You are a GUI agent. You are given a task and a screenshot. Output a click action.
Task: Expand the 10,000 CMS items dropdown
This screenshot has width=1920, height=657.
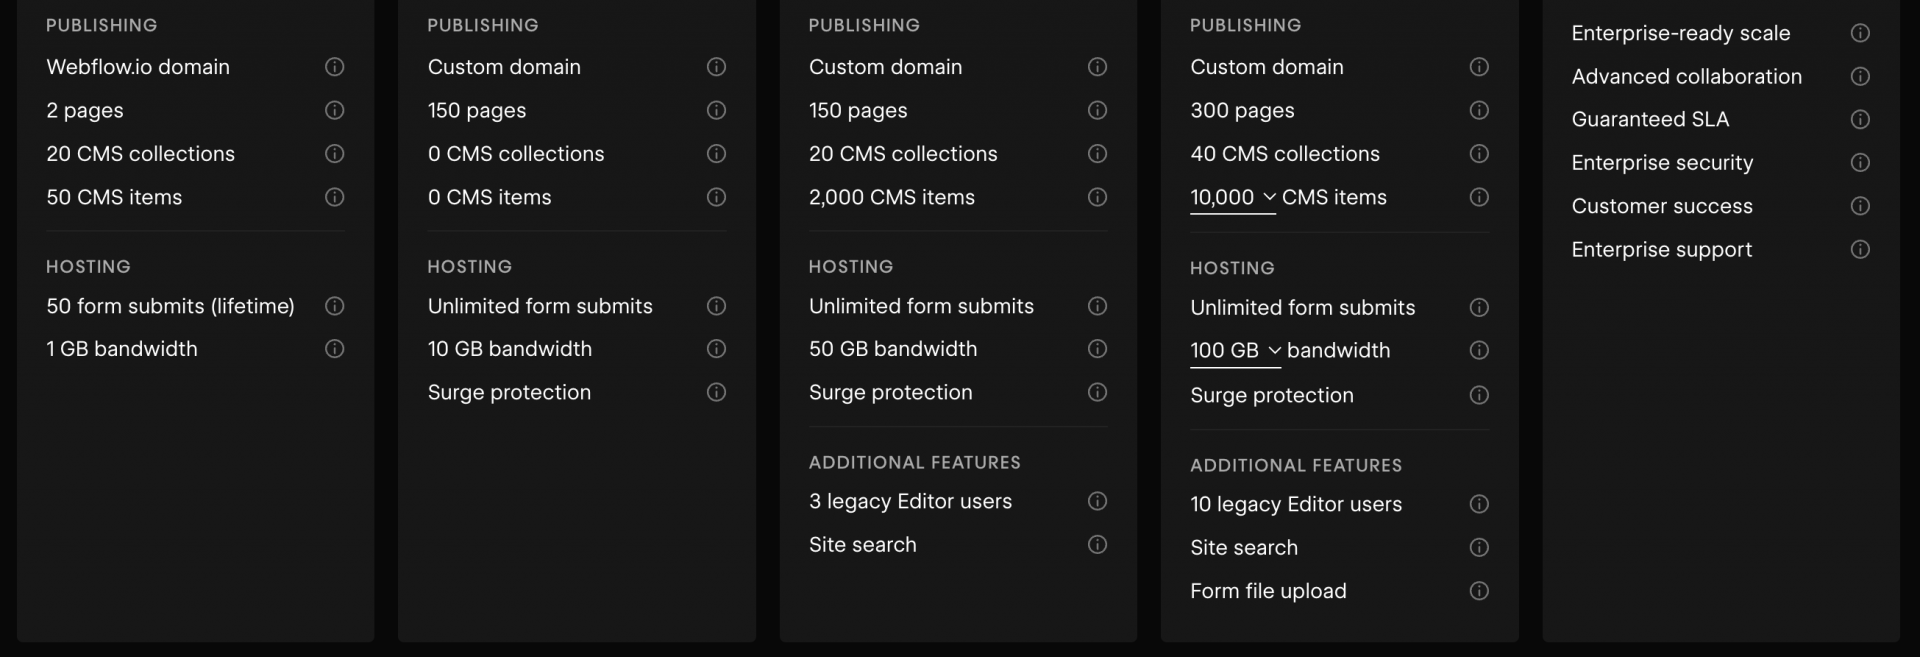click(x=1233, y=198)
